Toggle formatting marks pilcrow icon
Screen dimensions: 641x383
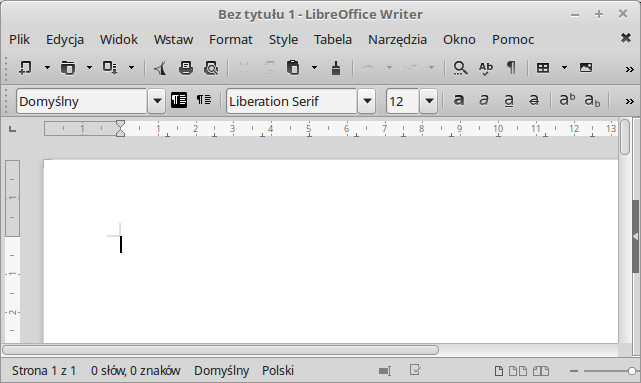click(x=511, y=67)
